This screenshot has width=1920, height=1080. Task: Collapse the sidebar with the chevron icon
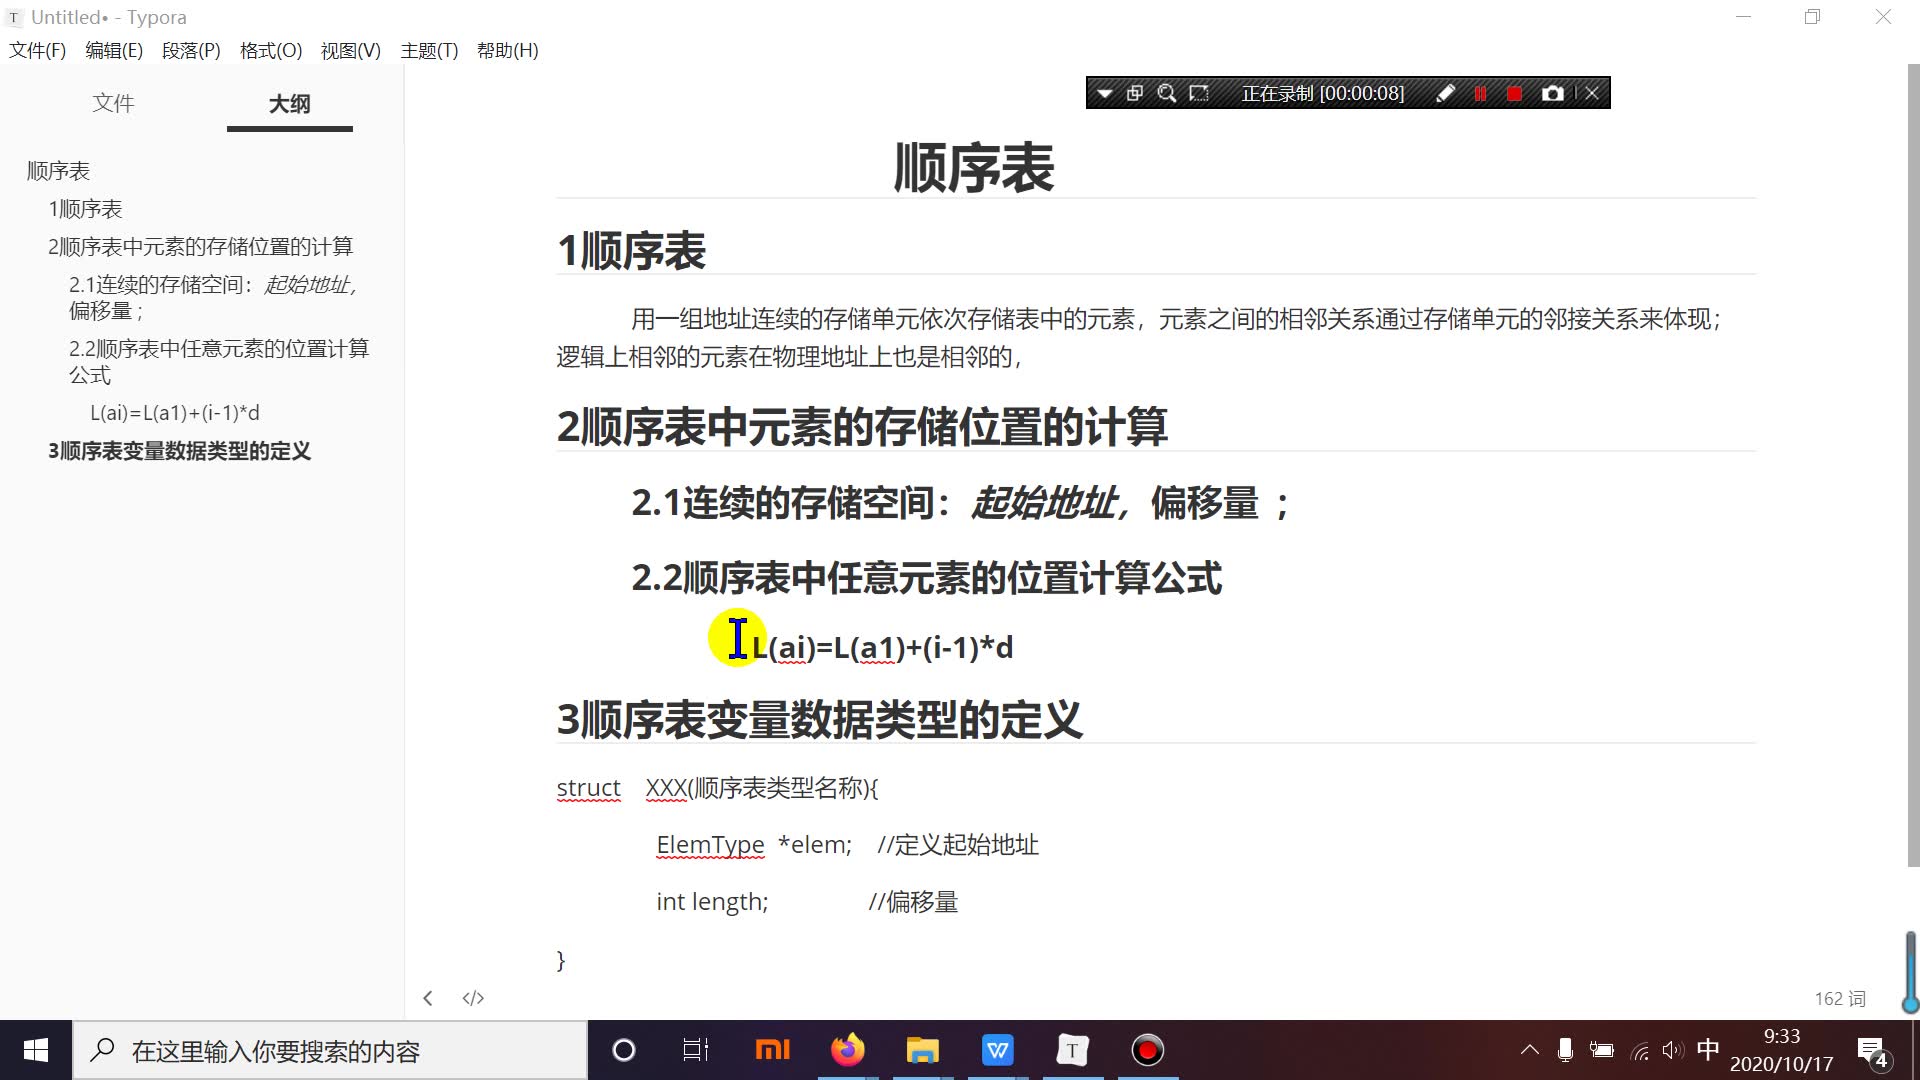tap(428, 998)
